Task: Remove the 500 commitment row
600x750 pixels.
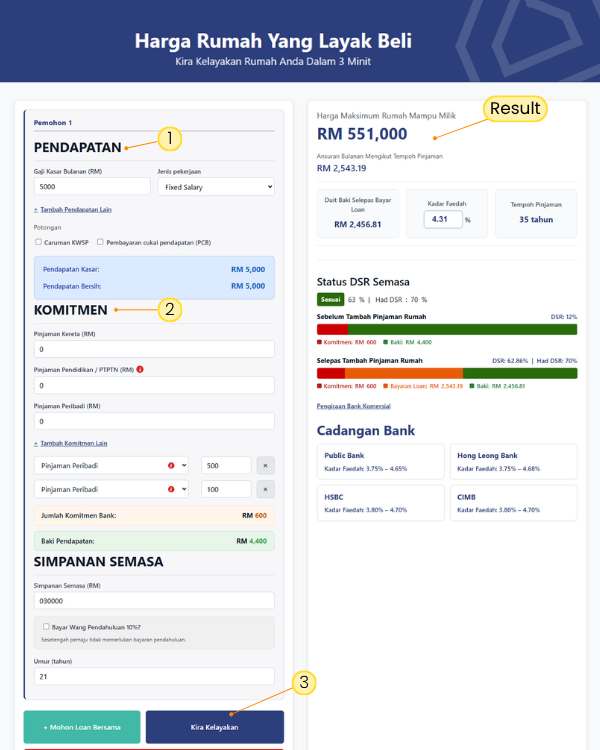Action: (x=265, y=465)
